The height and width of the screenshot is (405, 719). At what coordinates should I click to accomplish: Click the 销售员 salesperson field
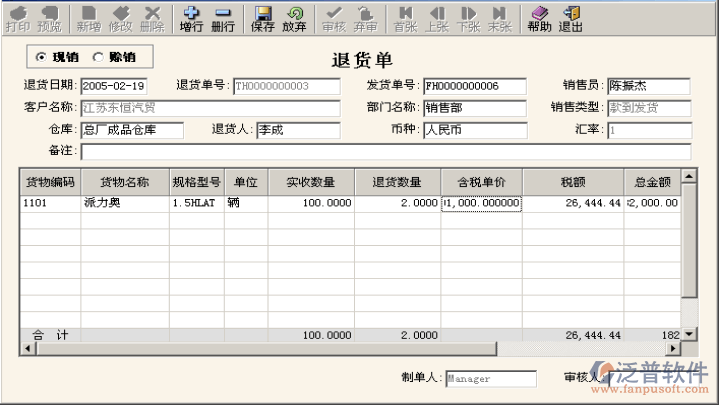tap(647, 86)
